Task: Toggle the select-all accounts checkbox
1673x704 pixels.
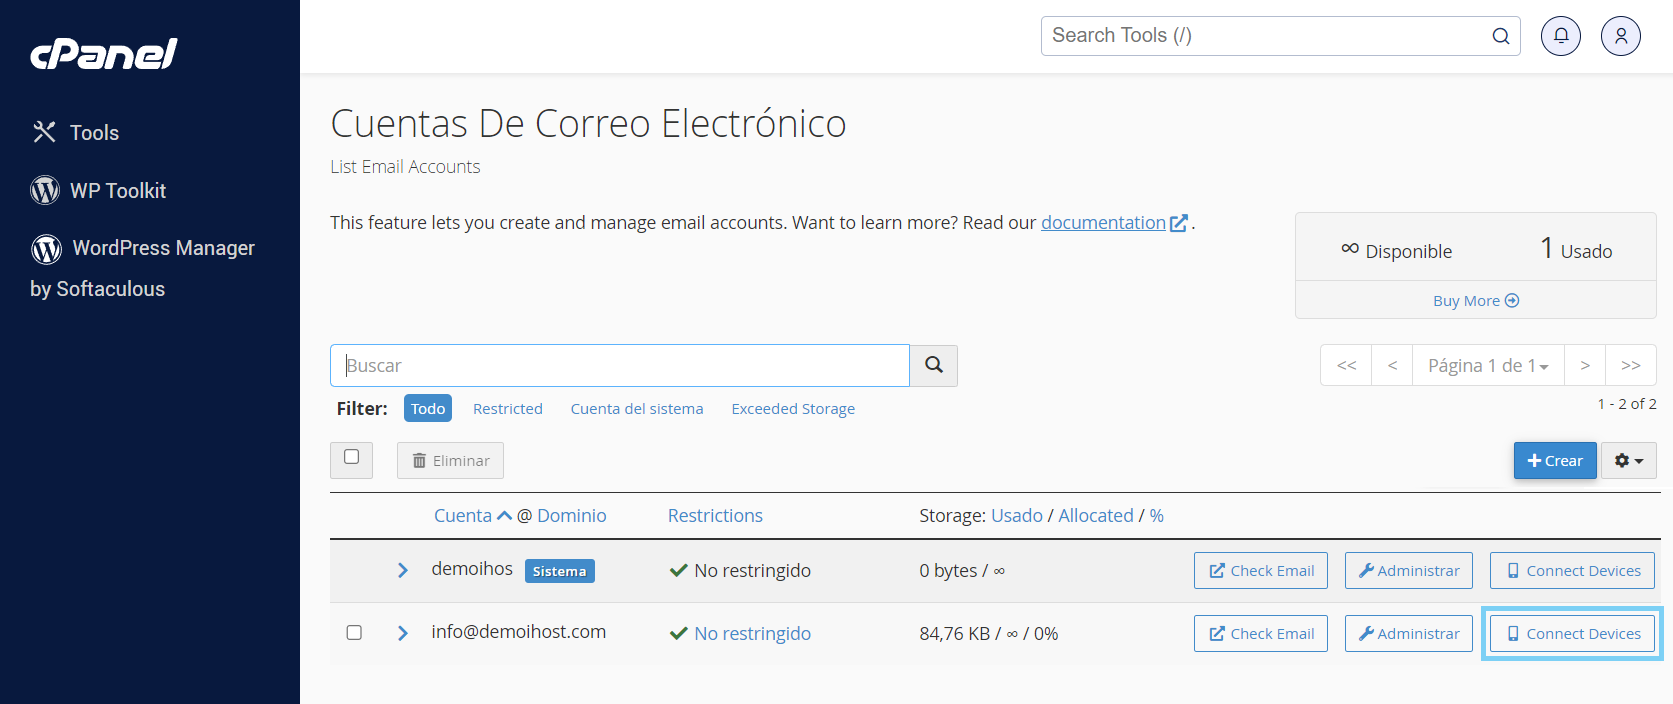Action: [x=351, y=457]
